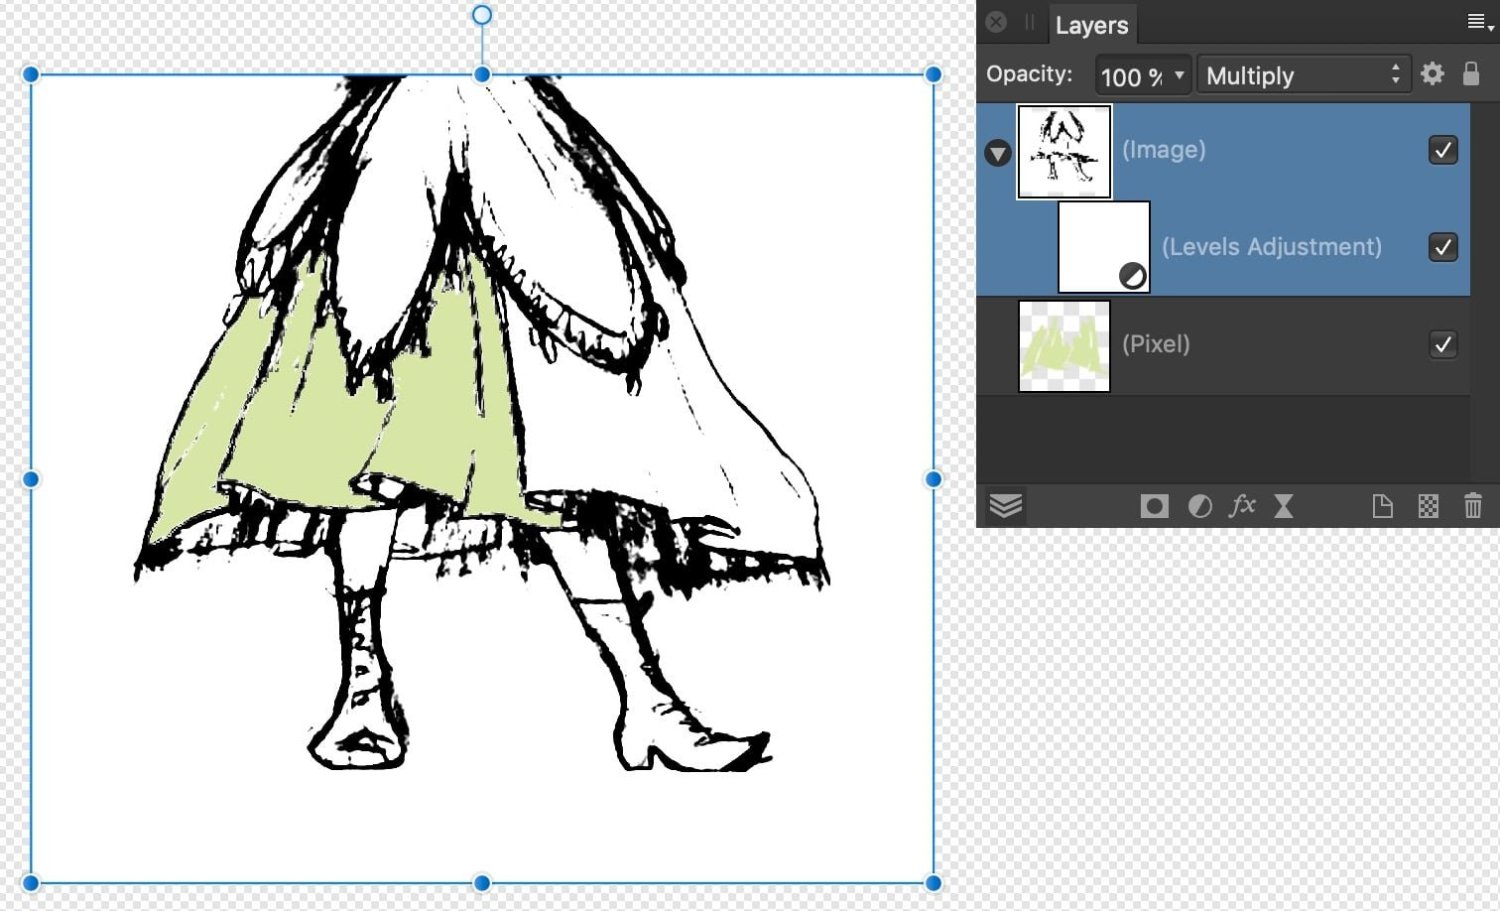Image resolution: width=1500 pixels, height=911 pixels.
Task: Delete the layer with trash icon
Action: coord(1473,506)
